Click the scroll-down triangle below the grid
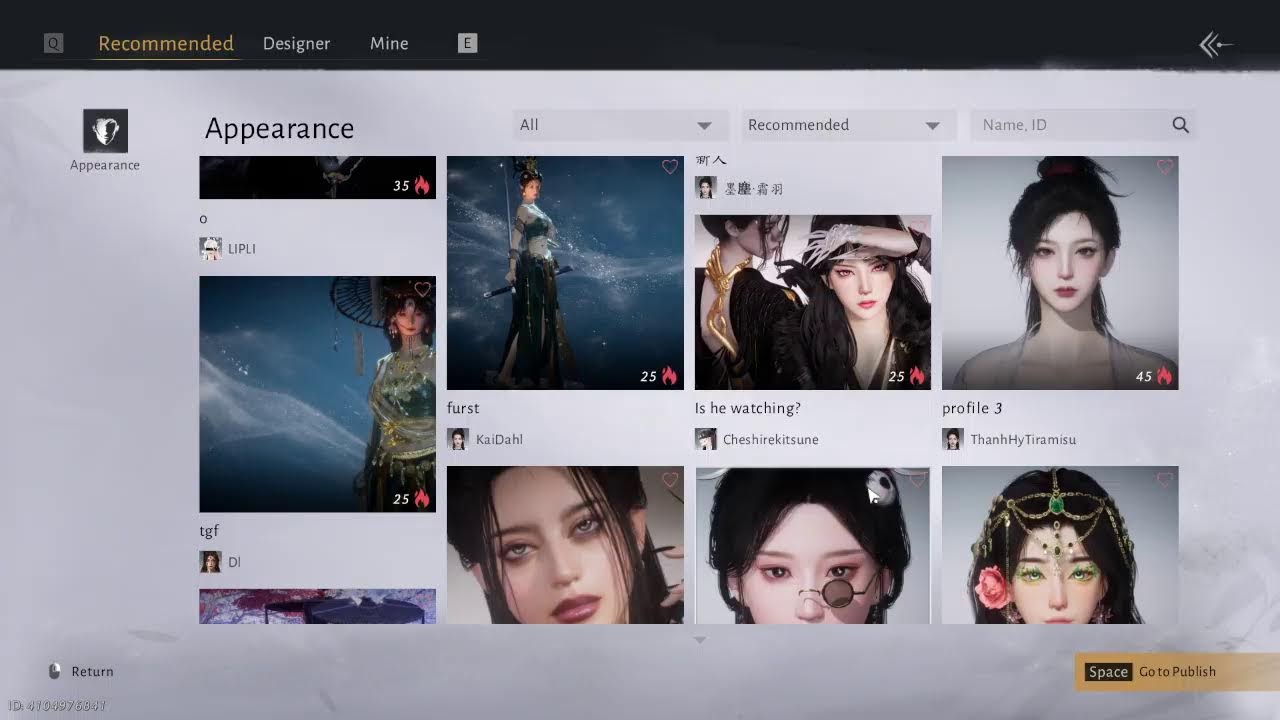Image resolution: width=1280 pixels, height=720 pixels. point(700,640)
